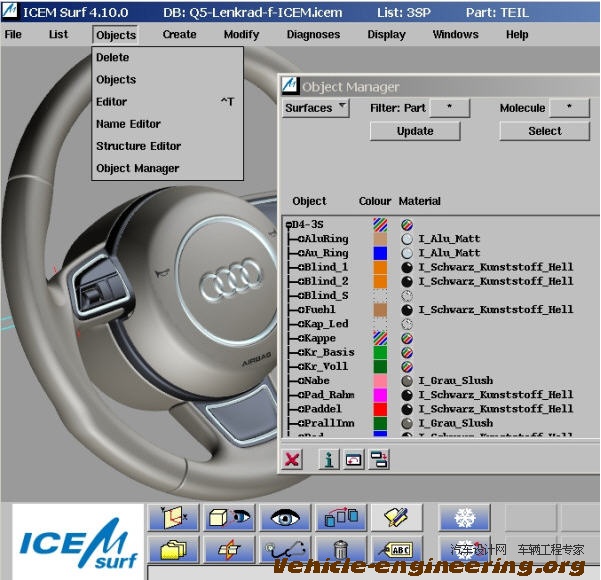601x580 pixels.
Task: Click the bottom-row snowflake with red arrow
Action: pos(465,549)
